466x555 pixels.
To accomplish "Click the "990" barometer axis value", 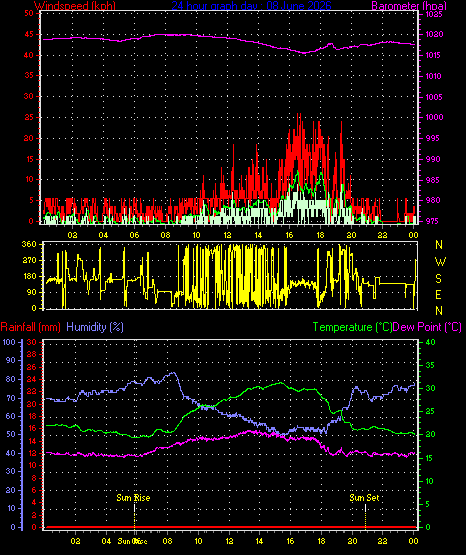I will 432,159.
